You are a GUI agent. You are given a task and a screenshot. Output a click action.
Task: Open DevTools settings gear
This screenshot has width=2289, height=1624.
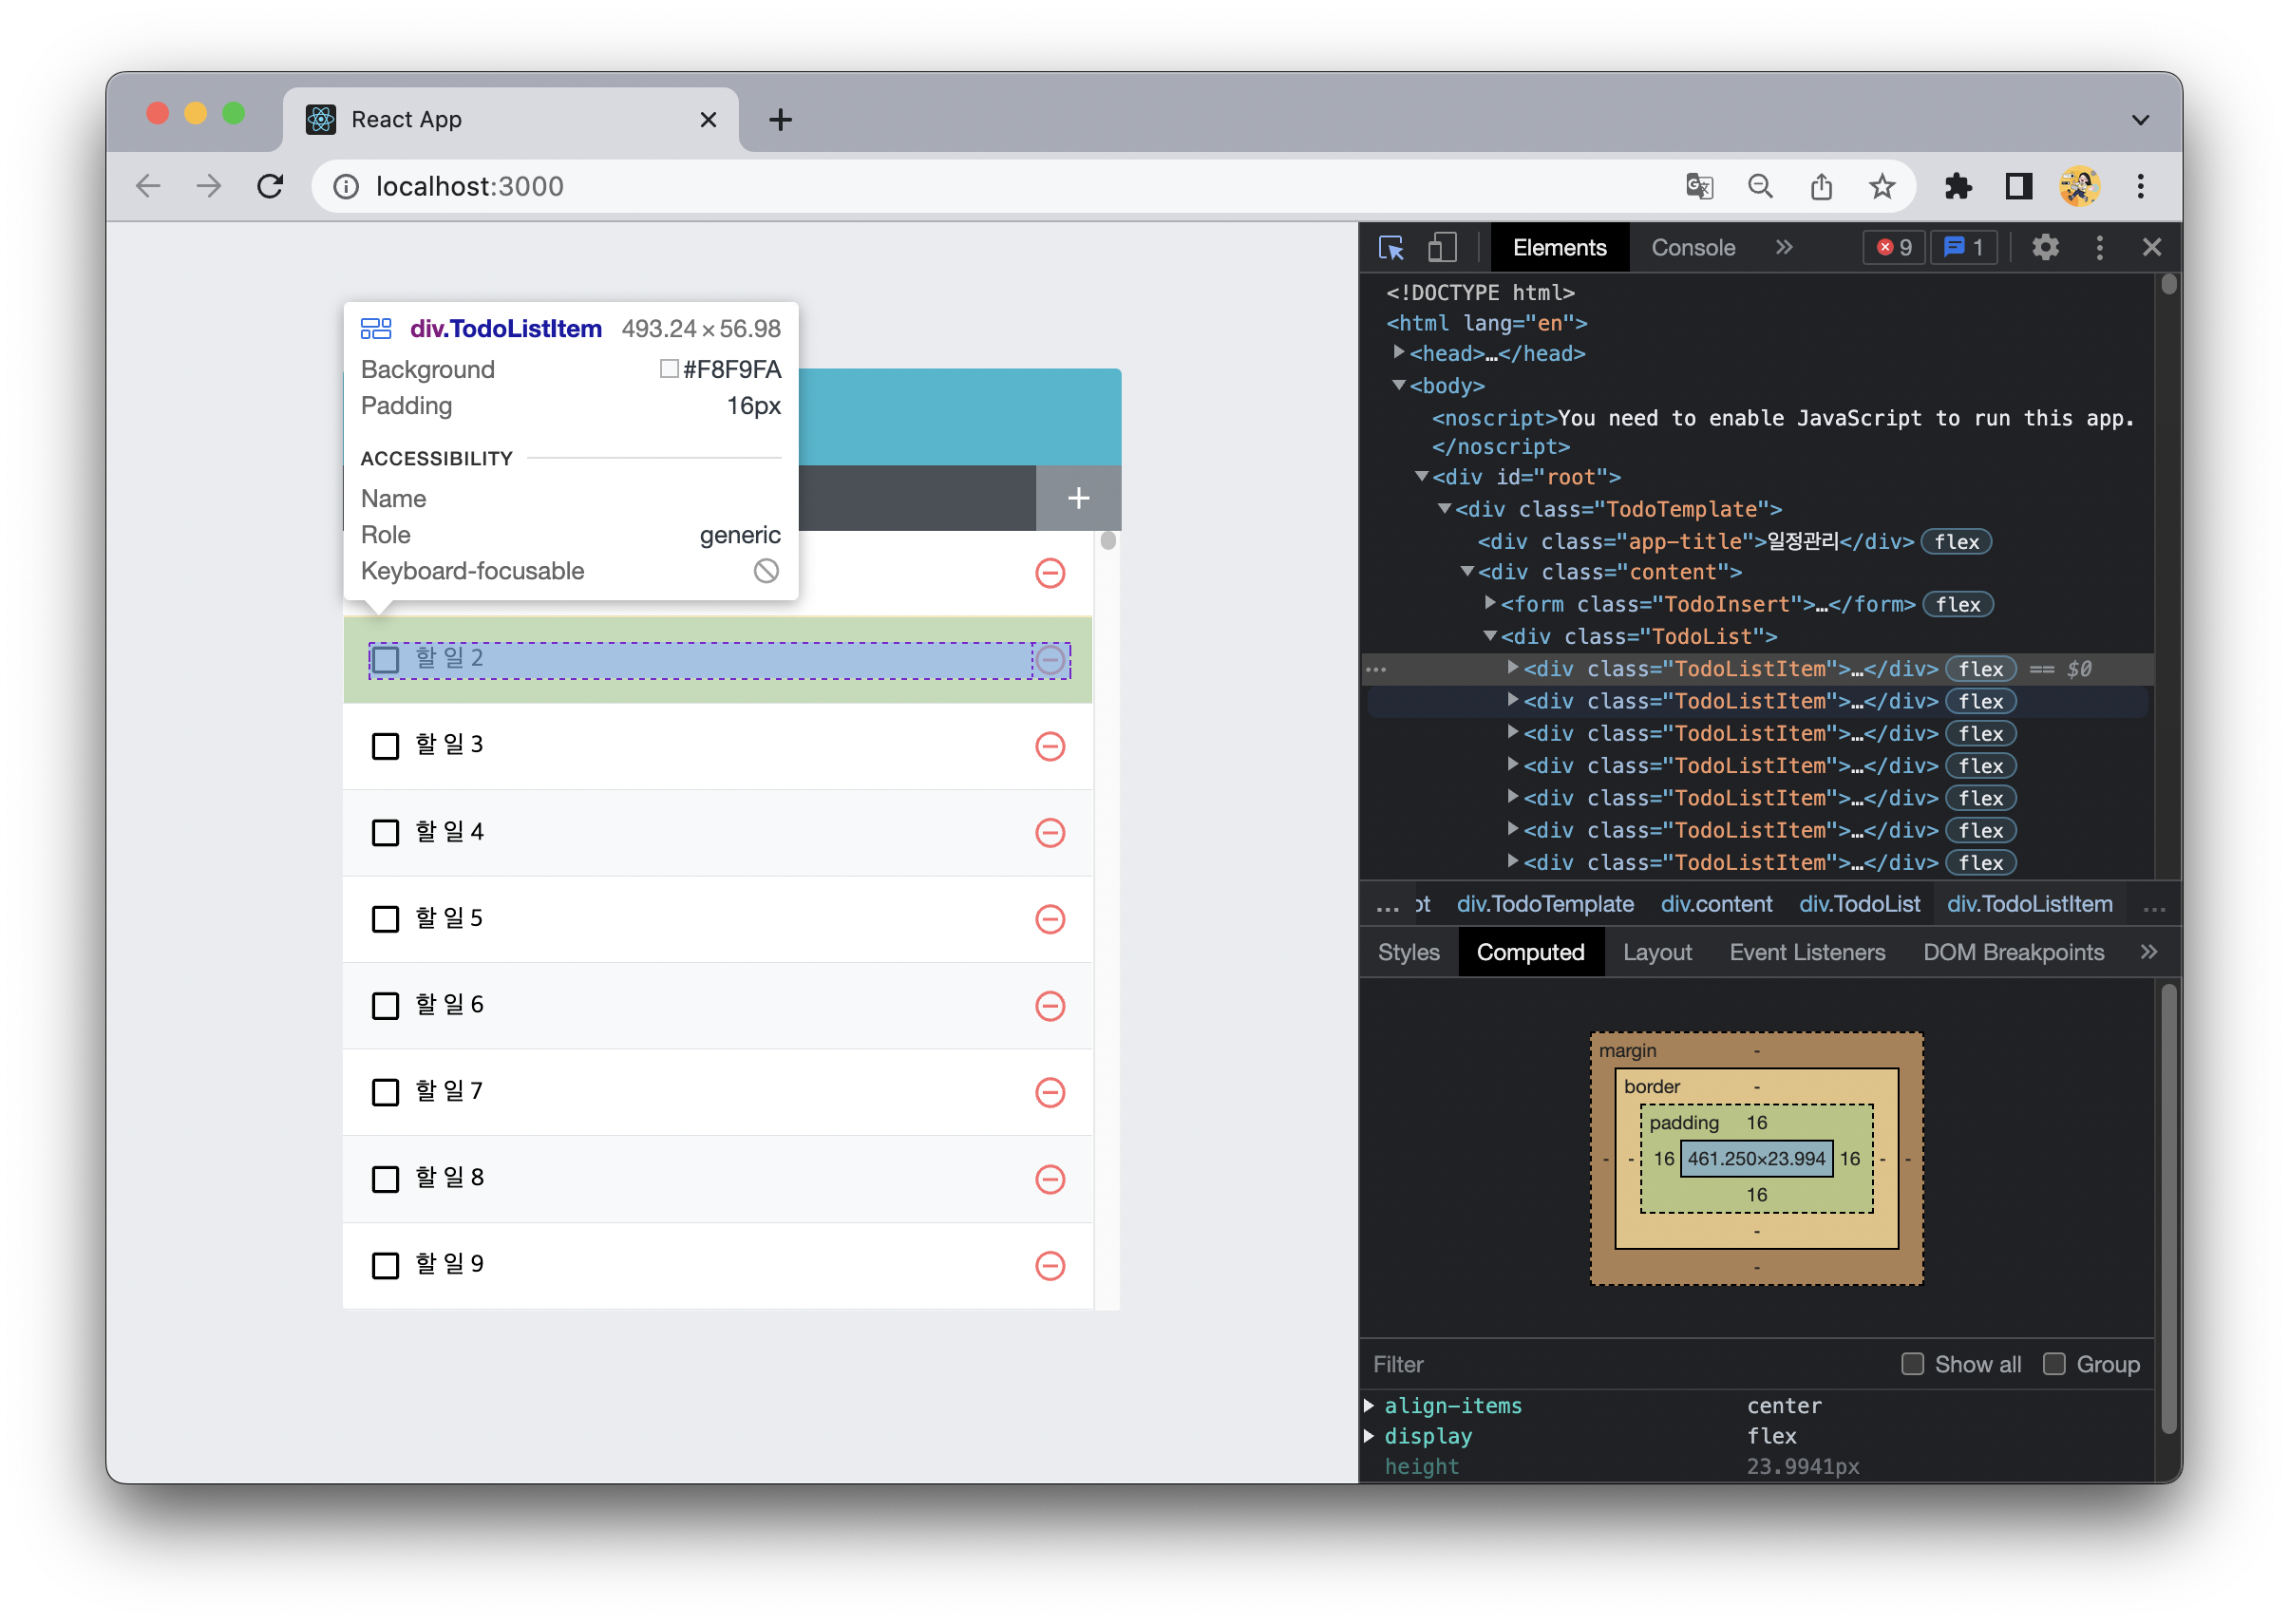click(2044, 248)
